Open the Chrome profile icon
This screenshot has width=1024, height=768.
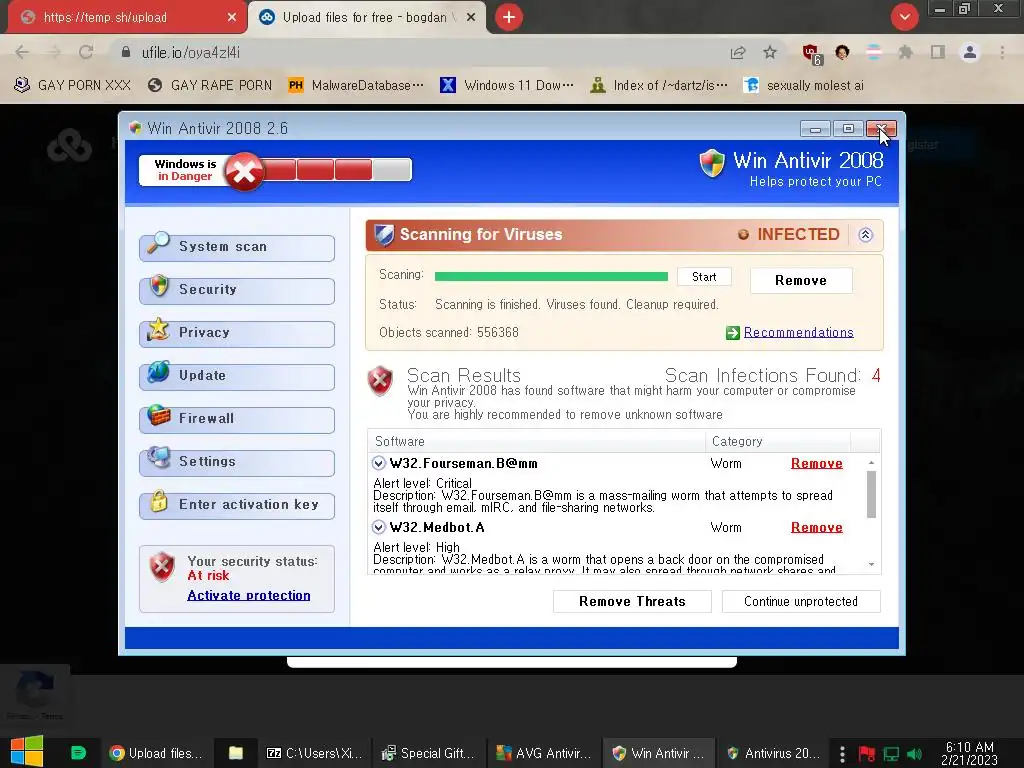tap(970, 52)
